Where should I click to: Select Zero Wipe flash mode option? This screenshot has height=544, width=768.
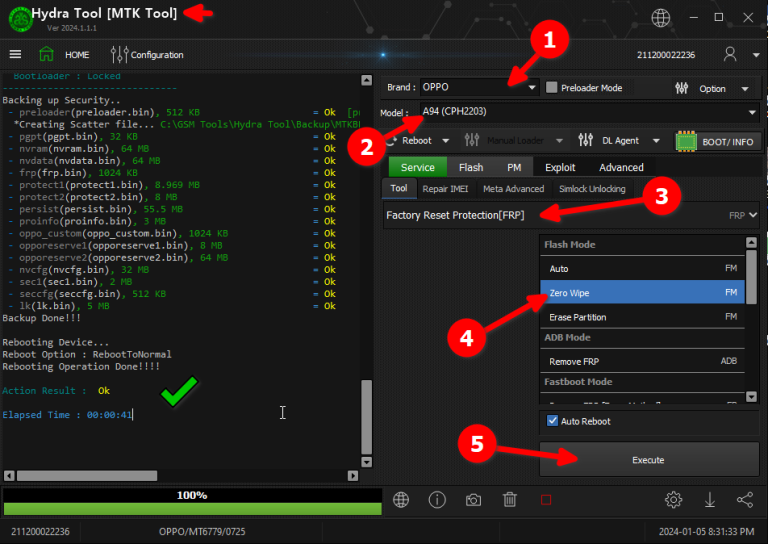(x=642, y=292)
